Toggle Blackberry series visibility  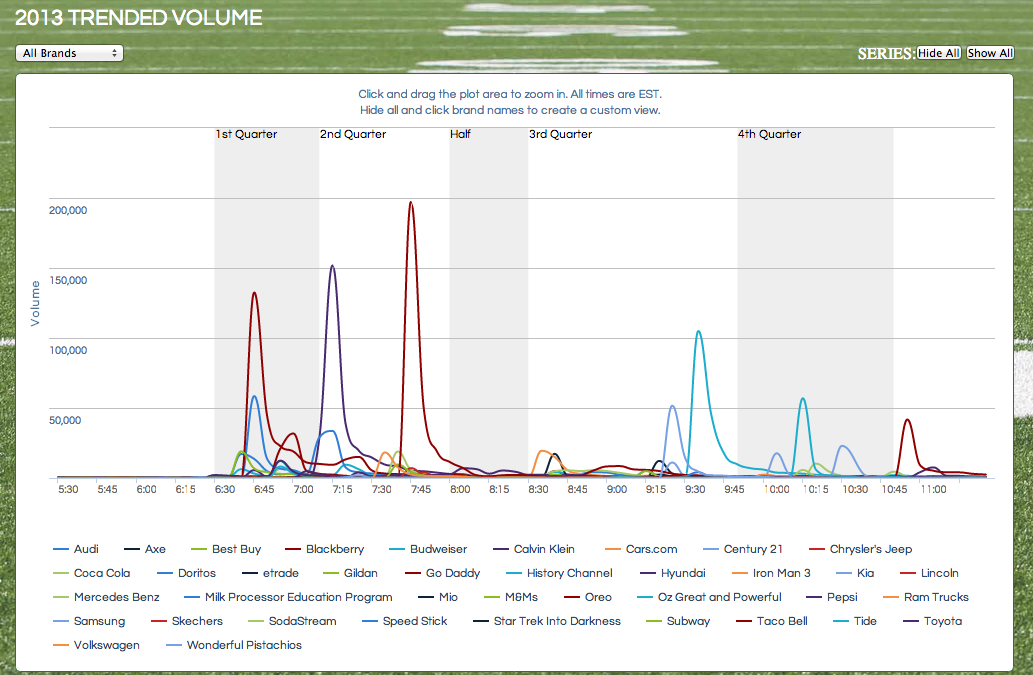click(x=334, y=549)
